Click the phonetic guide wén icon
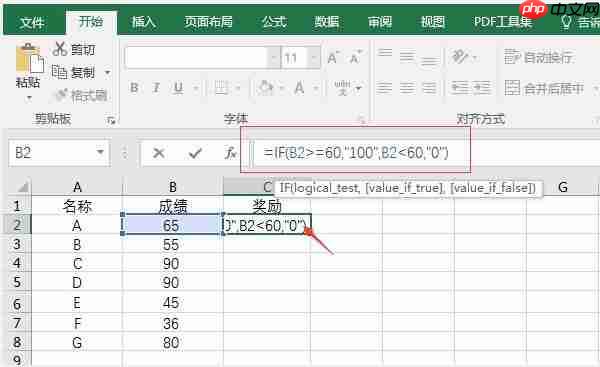 [x=342, y=88]
